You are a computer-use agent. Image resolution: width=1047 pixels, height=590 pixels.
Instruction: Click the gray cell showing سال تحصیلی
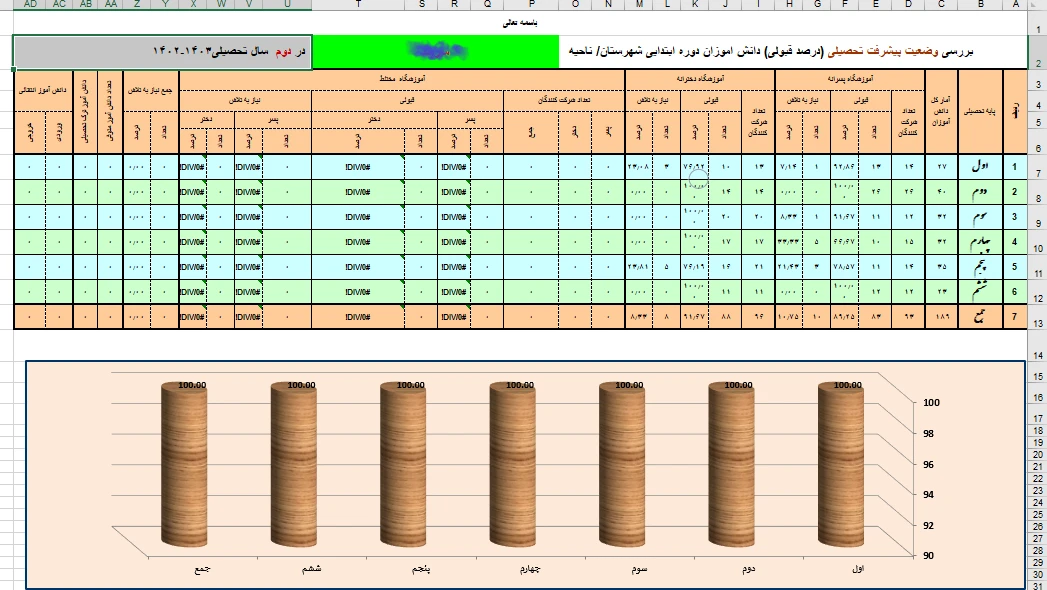coord(162,50)
